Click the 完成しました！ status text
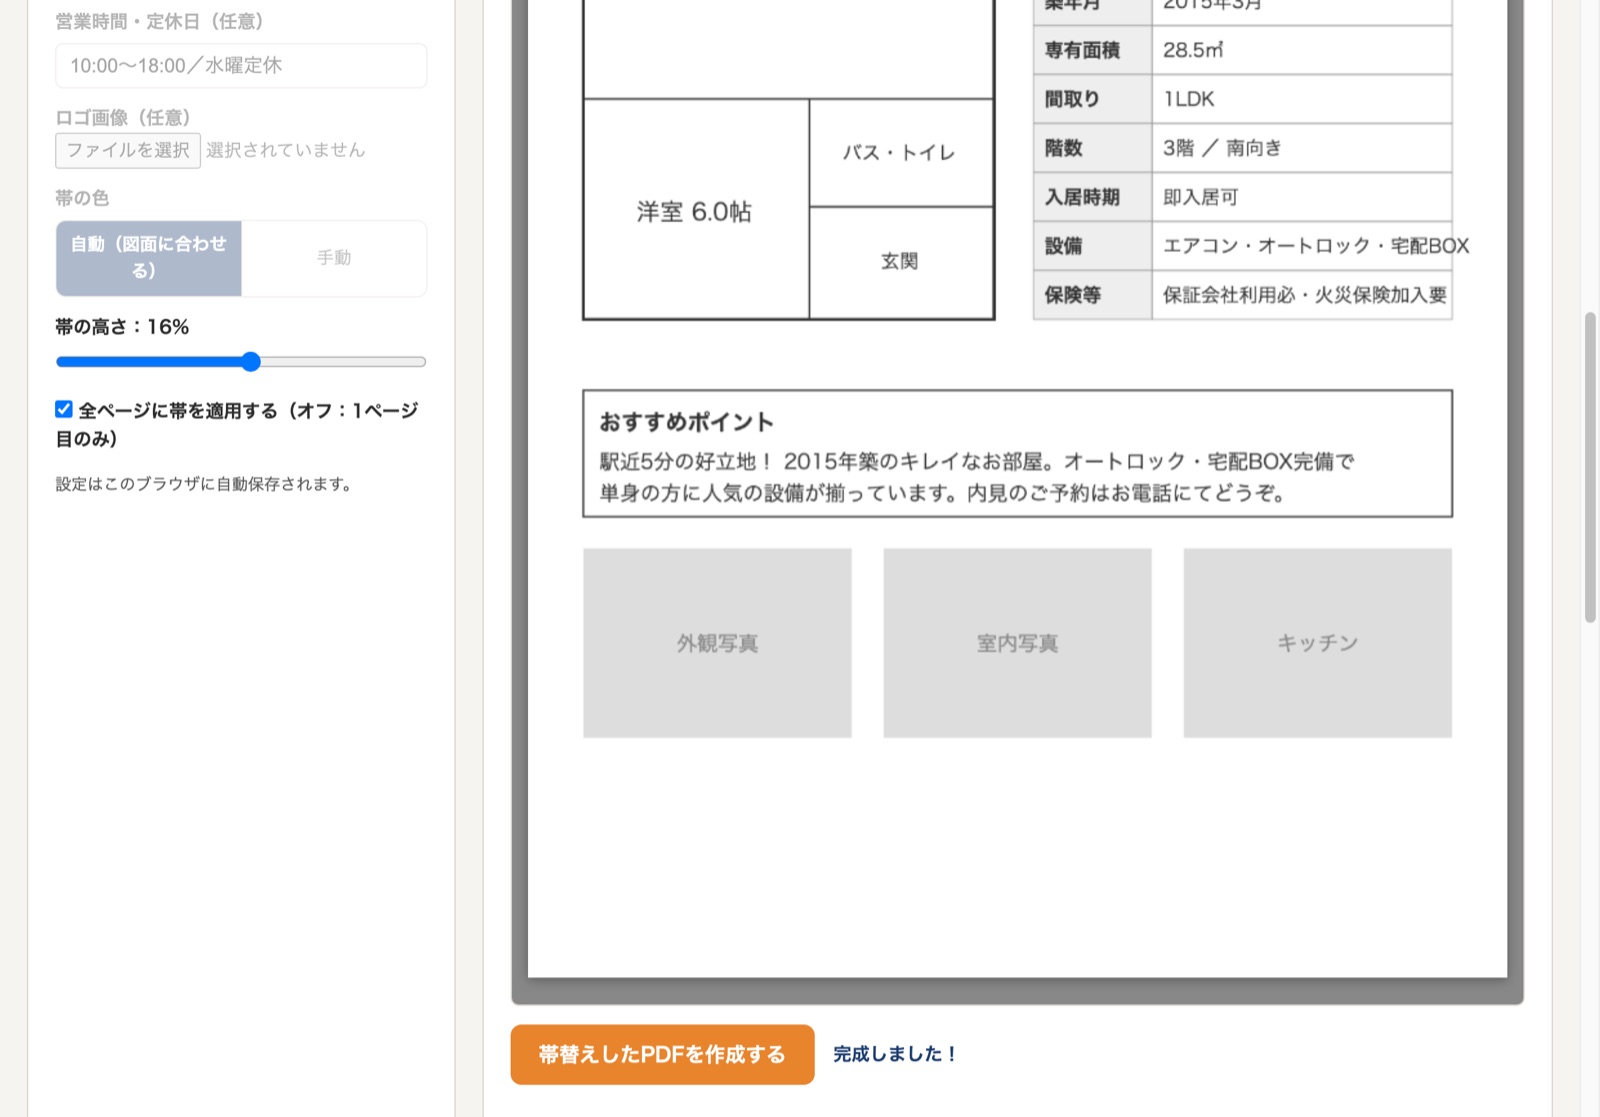1600x1117 pixels. pos(896,1054)
